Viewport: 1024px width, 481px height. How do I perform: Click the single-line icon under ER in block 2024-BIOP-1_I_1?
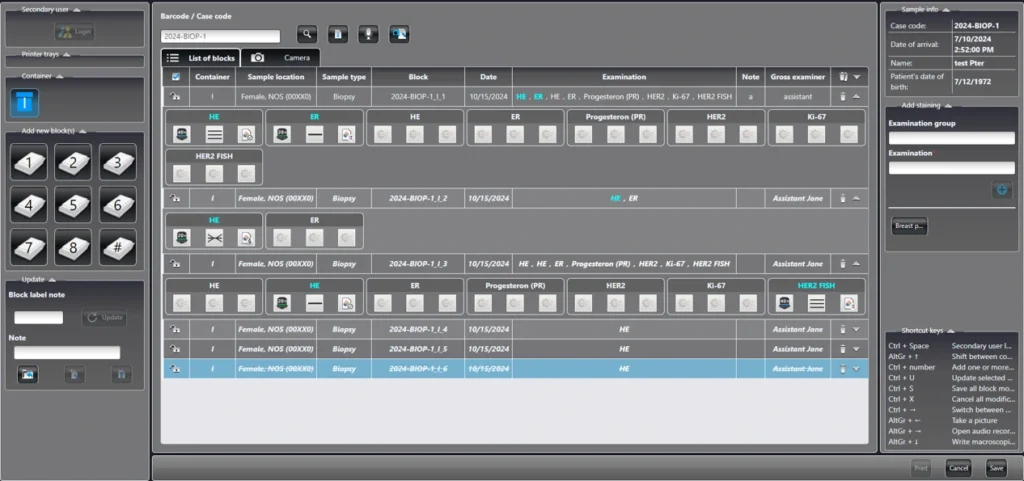(x=315, y=134)
